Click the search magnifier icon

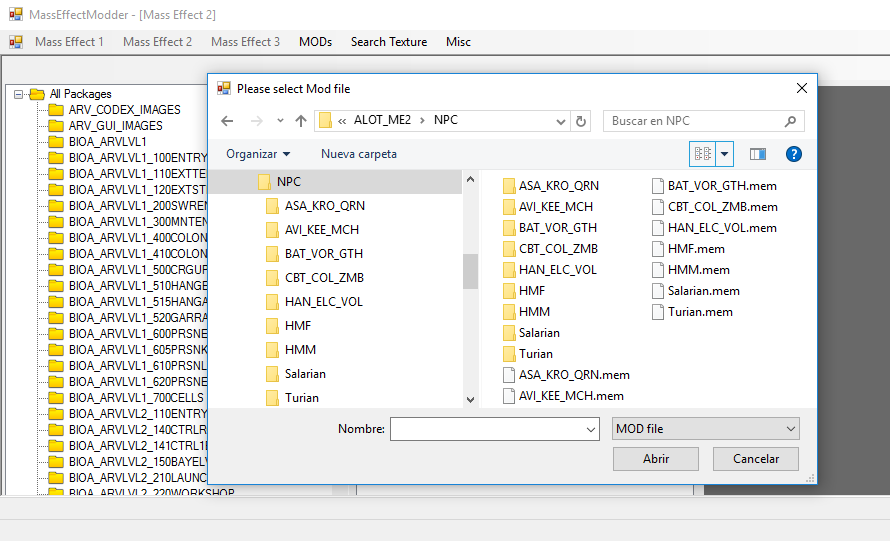click(x=790, y=121)
